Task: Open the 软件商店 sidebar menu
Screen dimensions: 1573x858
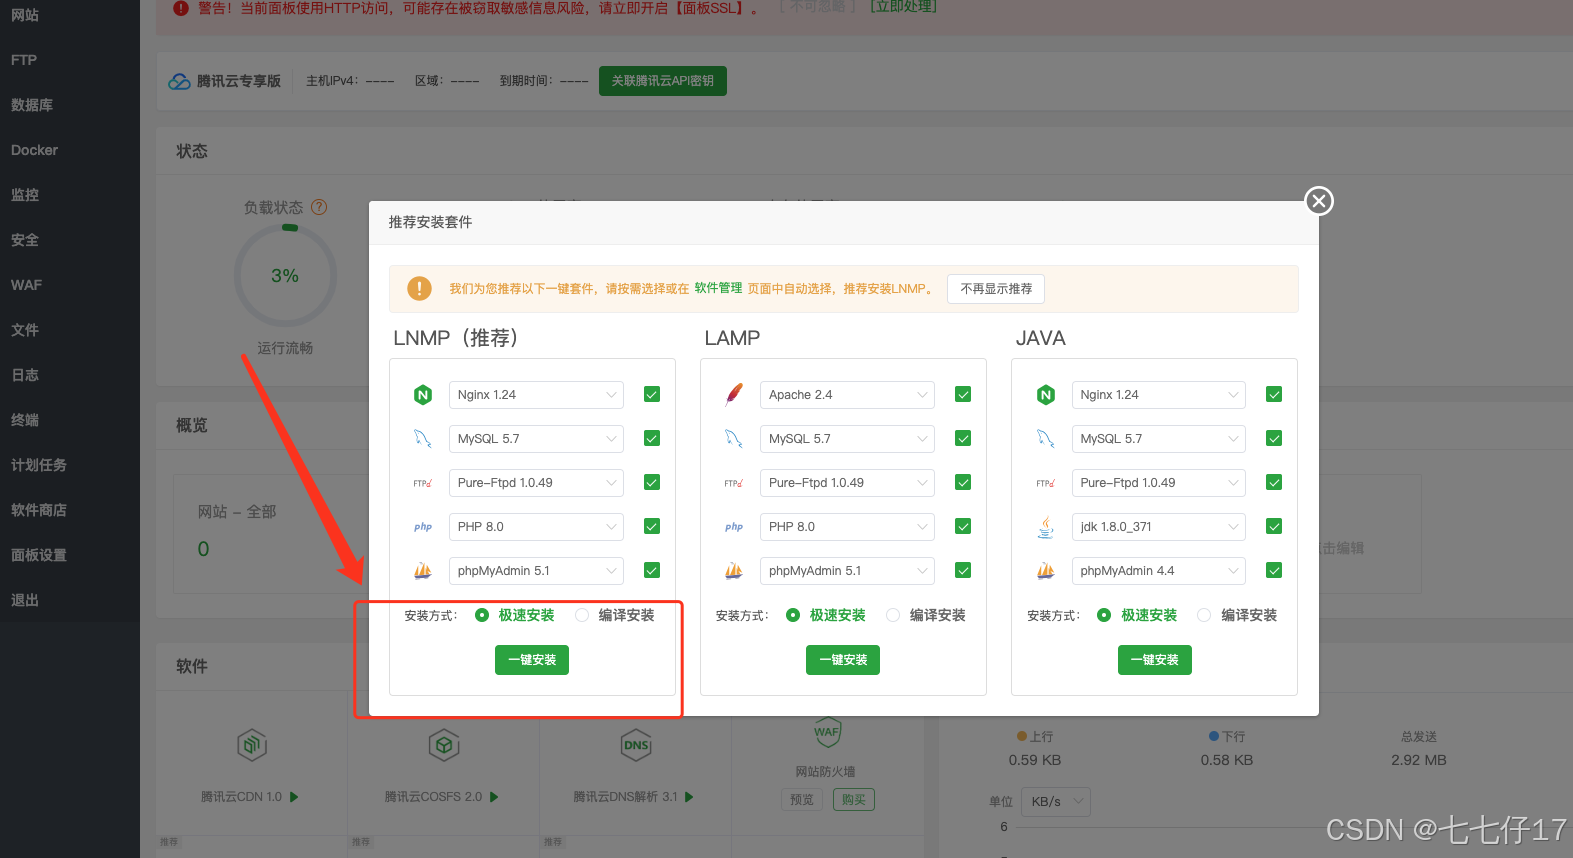Action: [70, 510]
